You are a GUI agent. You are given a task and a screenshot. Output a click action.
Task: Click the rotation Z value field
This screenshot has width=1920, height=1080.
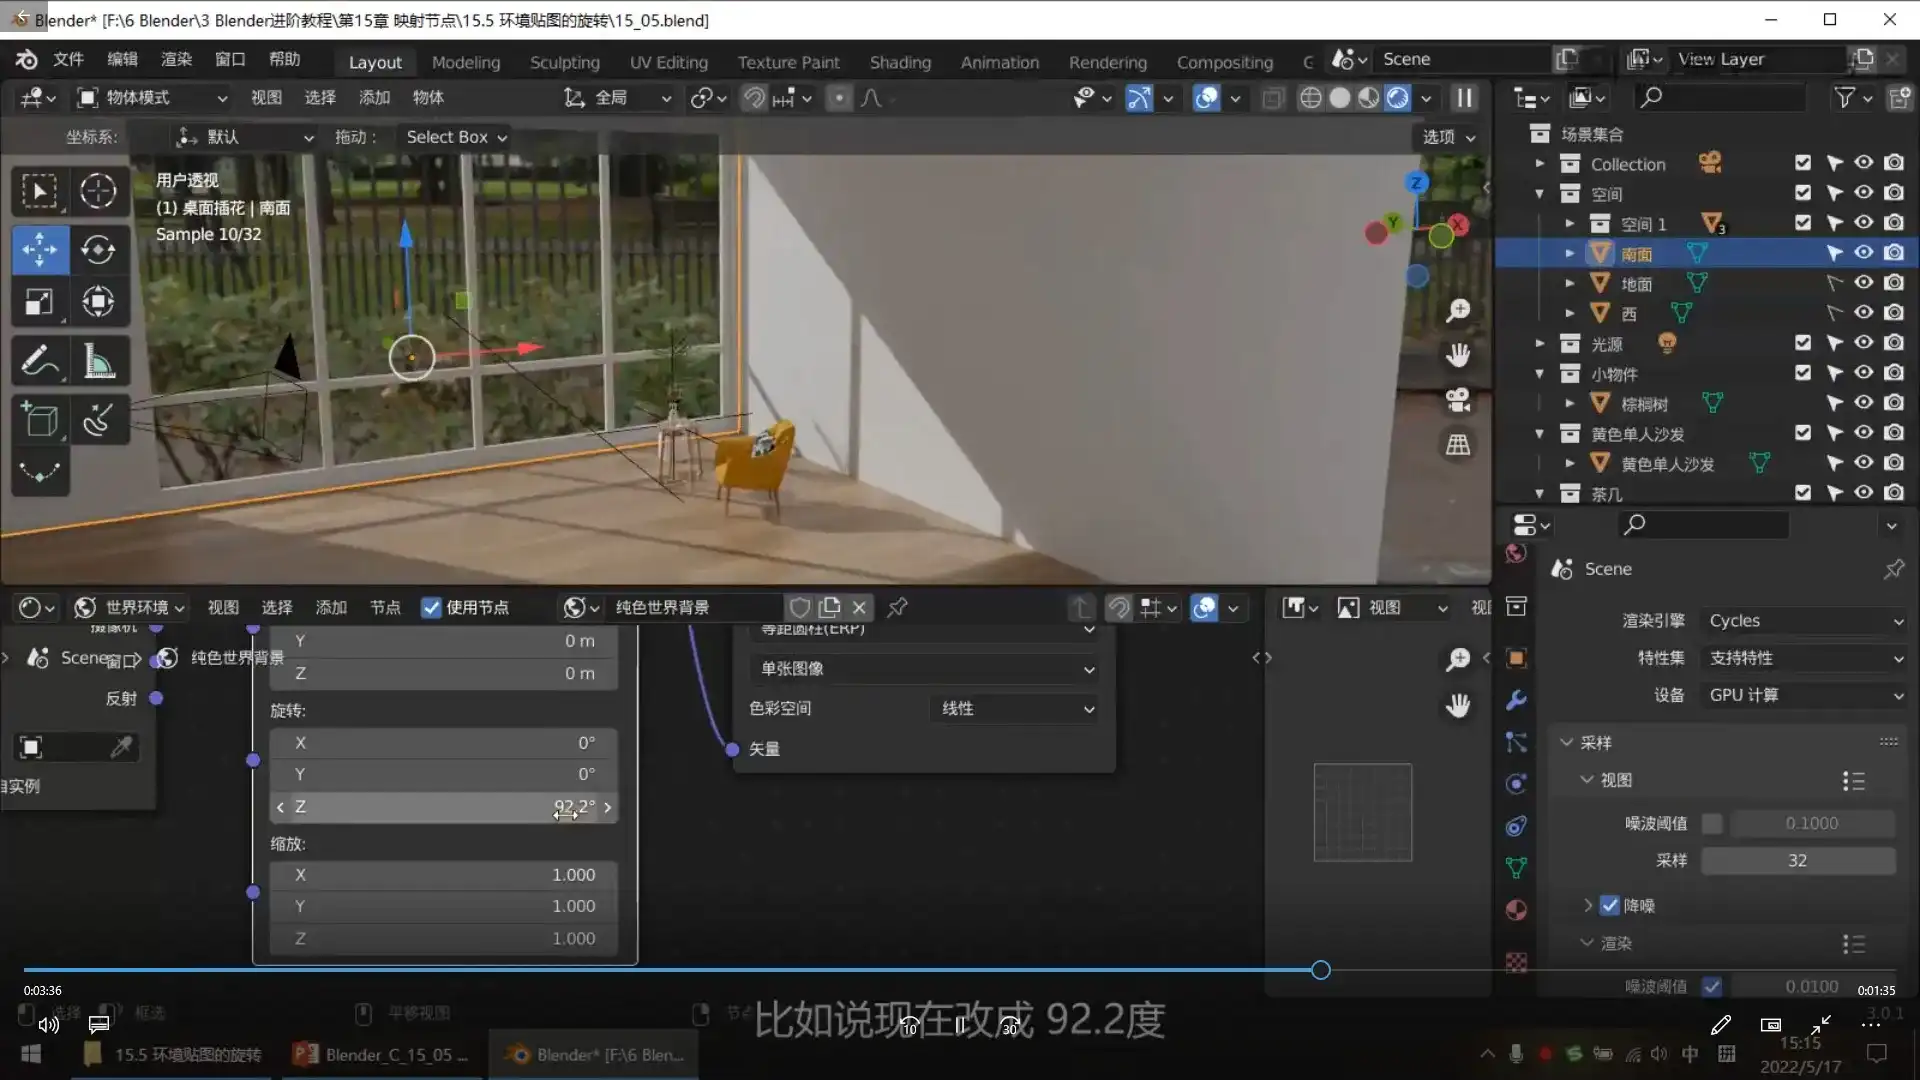click(443, 807)
